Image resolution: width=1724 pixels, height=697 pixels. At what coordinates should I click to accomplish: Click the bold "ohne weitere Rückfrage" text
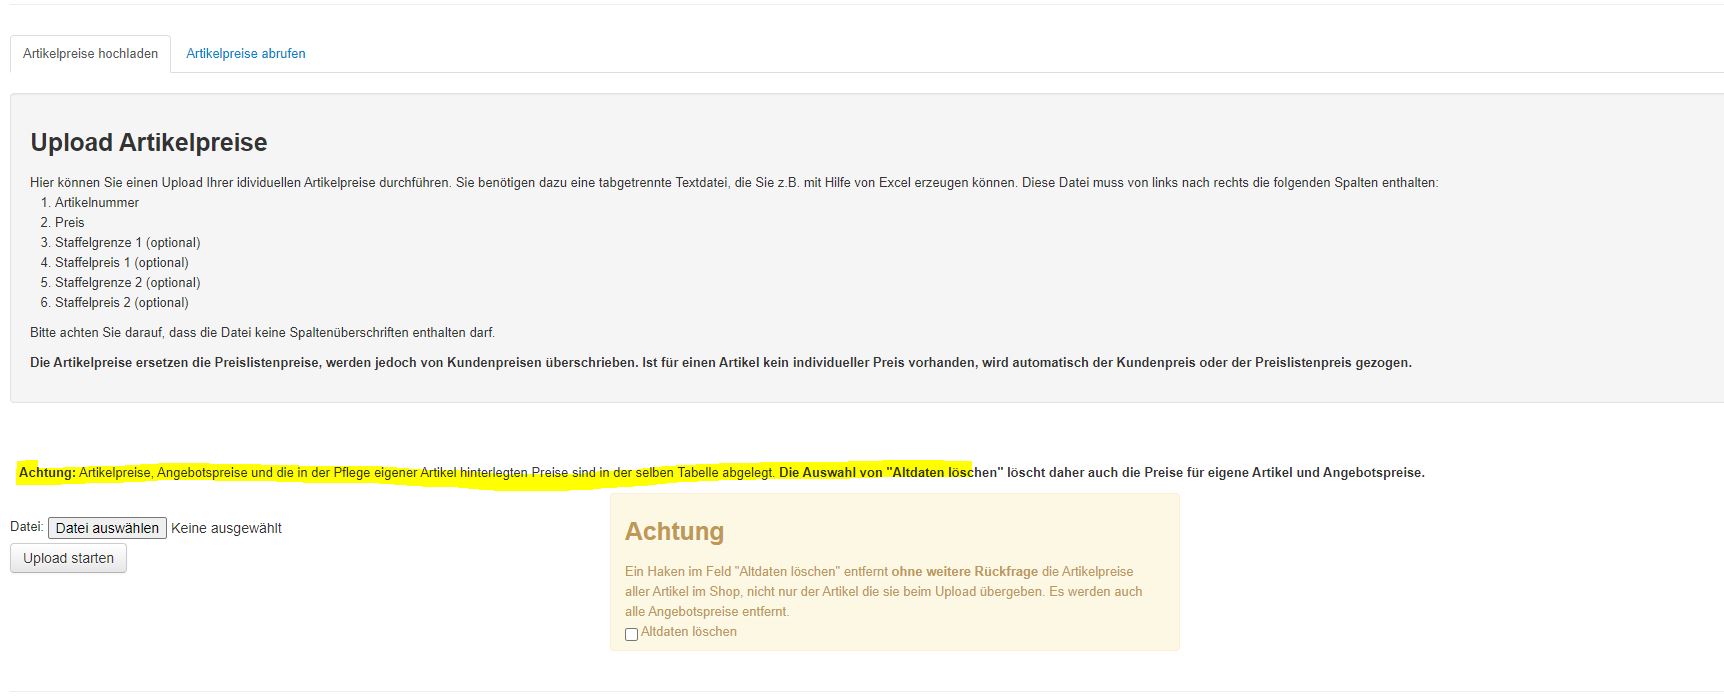[964, 572]
